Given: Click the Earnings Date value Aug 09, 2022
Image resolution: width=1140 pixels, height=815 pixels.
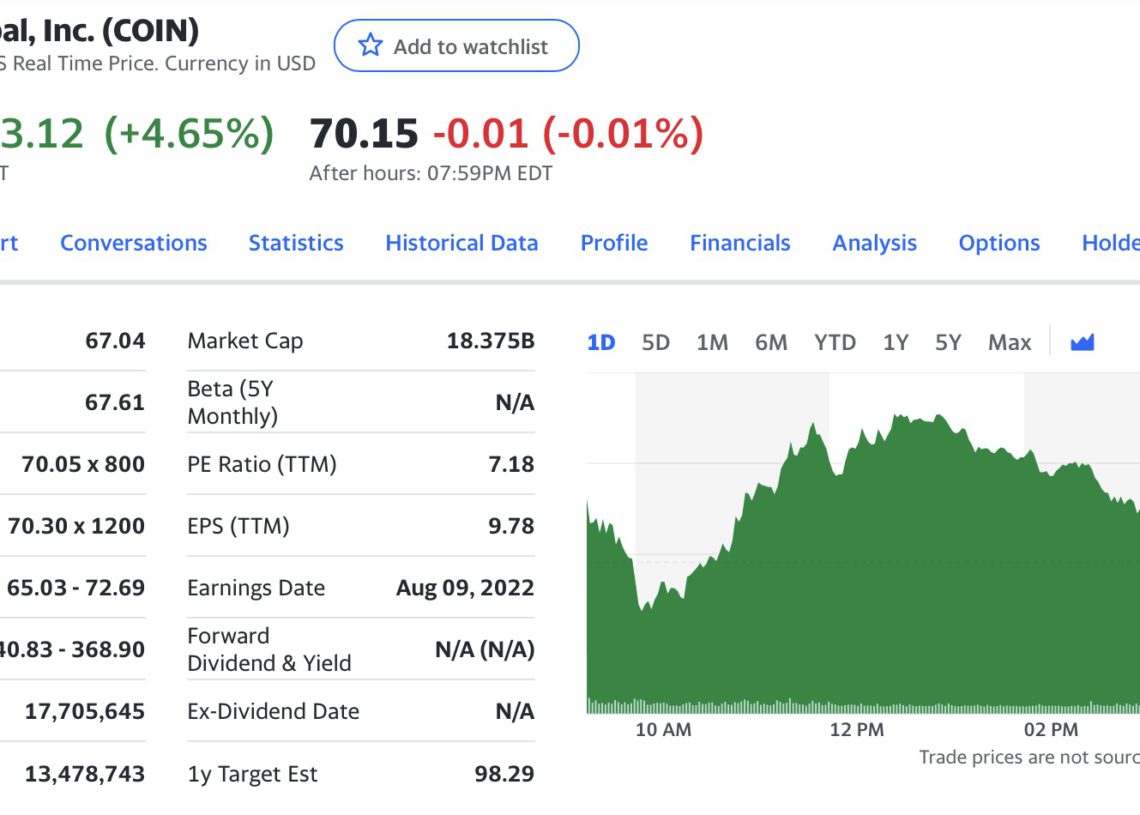Looking at the screenshot, I should [x=465, y=588].
